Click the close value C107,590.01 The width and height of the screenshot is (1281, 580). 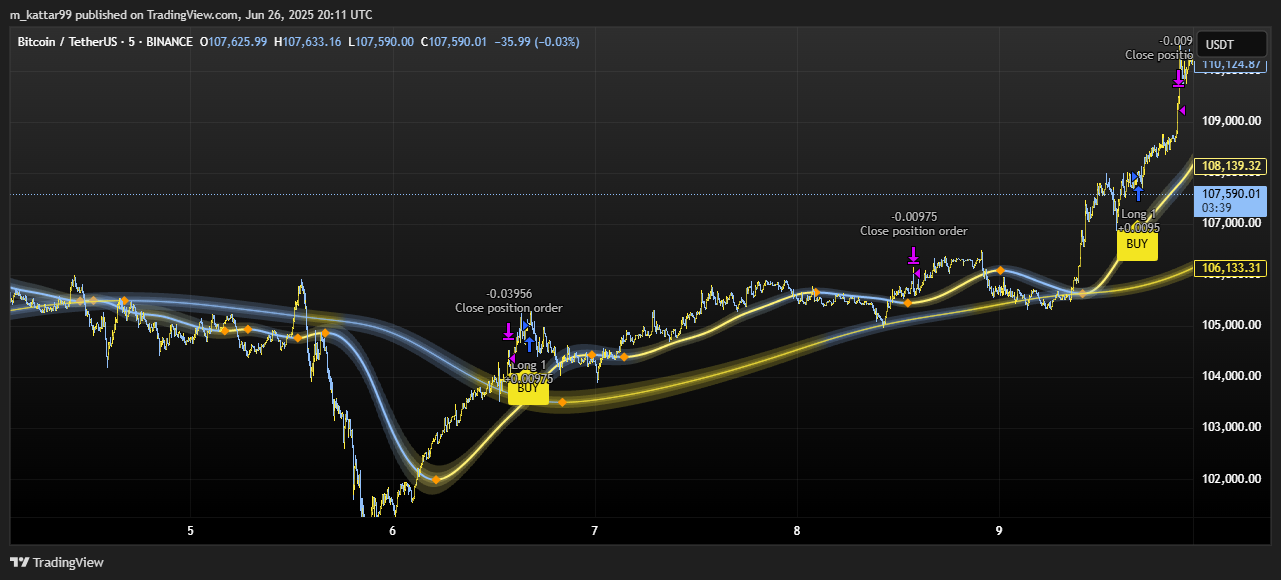pyautogui.click(x=454, y=42)
